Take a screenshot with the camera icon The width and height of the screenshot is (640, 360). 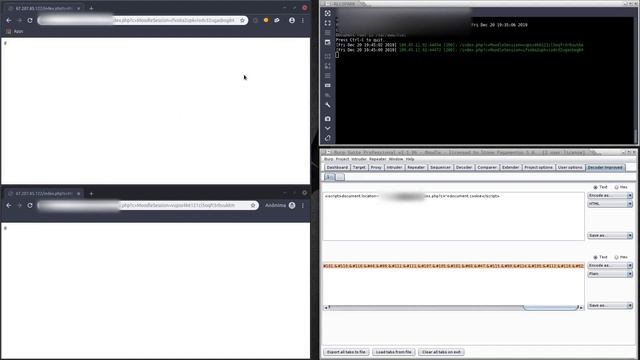(x=328, y=119)
